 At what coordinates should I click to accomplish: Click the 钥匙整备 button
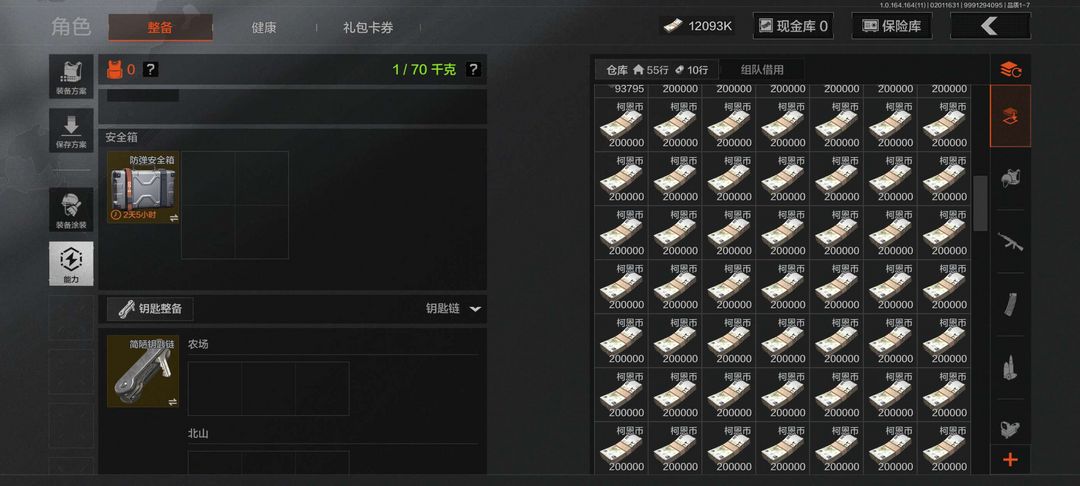(x=150, y=309)
